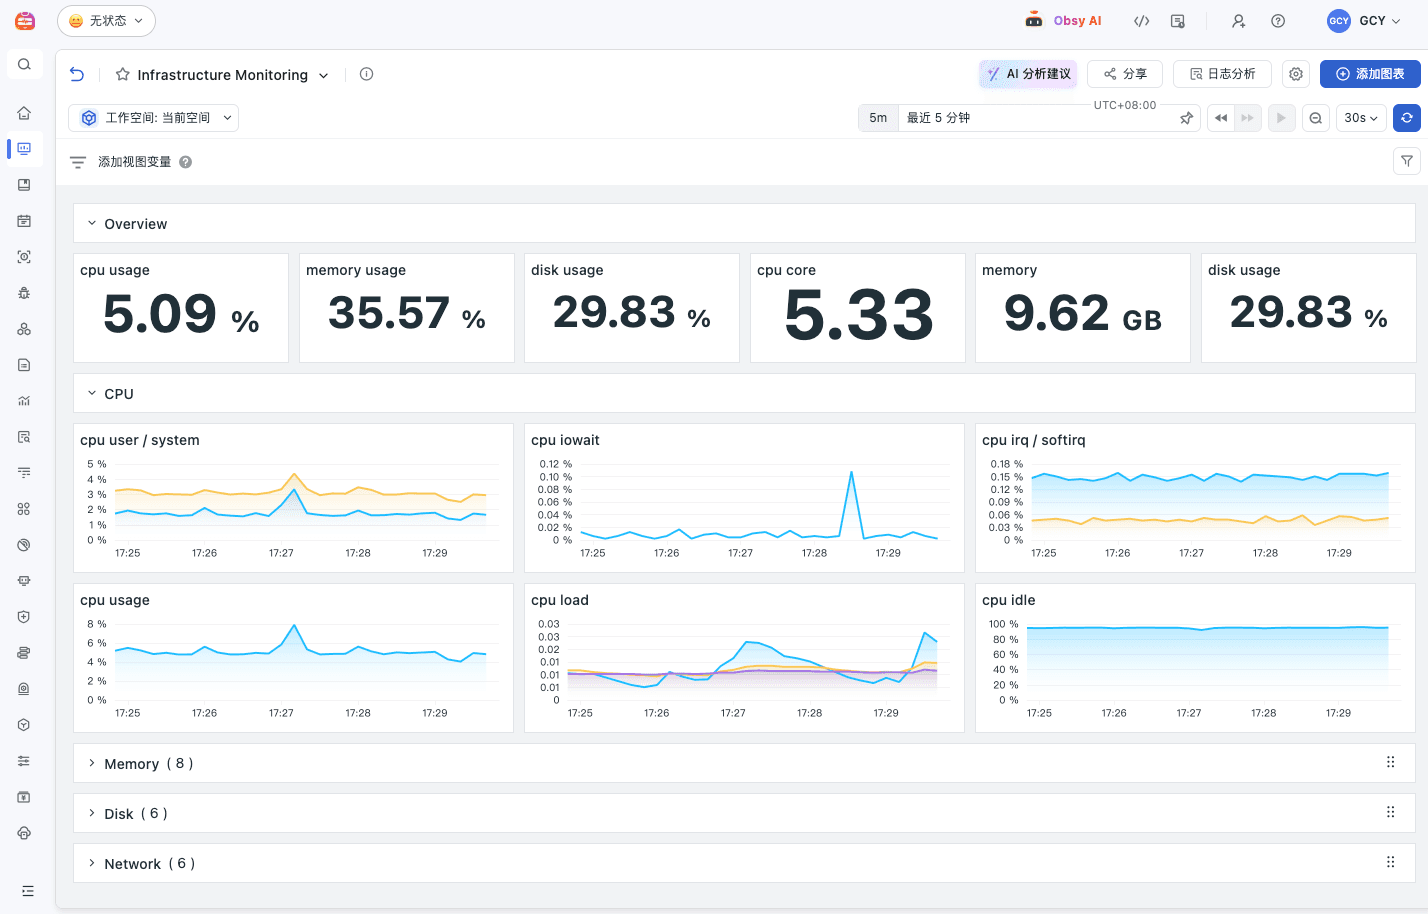
Task: Click the cpu iowait chart panel
Action: (744, 498)
